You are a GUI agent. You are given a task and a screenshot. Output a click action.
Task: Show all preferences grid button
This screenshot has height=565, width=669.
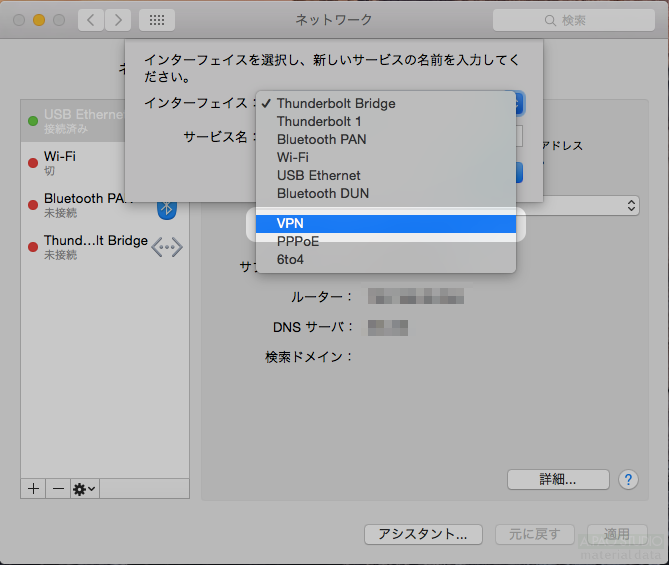[x=157, y=20]
